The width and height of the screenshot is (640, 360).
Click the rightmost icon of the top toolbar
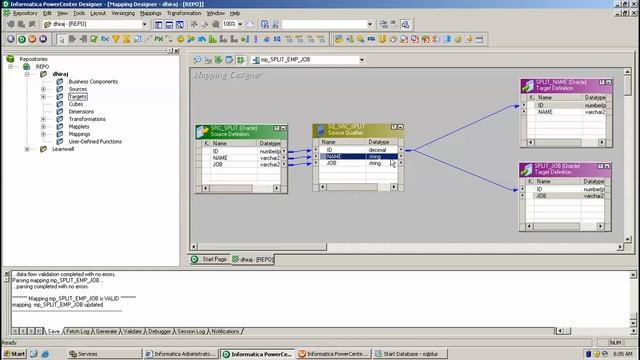click(x=405, y=24)
